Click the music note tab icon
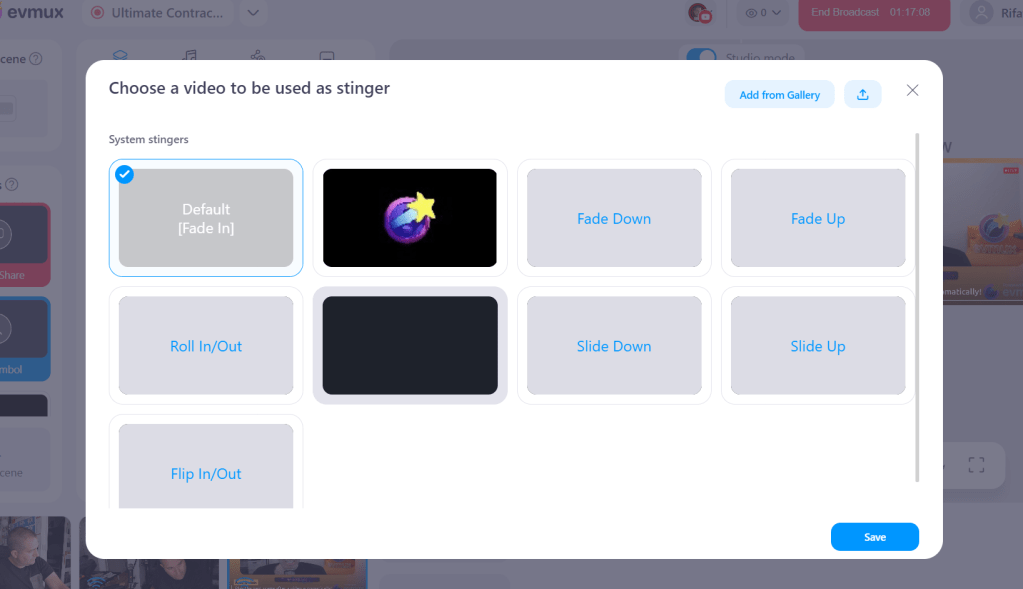Viewport: 1023px width, 589px height. (x=189, y=55)
